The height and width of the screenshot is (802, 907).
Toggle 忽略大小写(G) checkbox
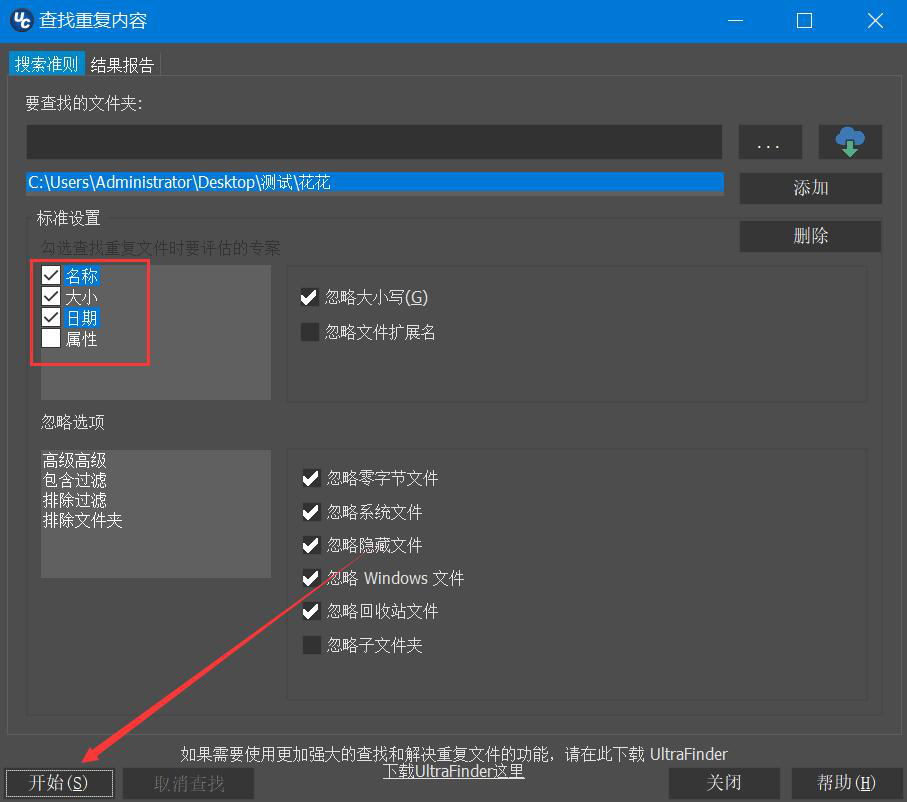tap(309, 297)
